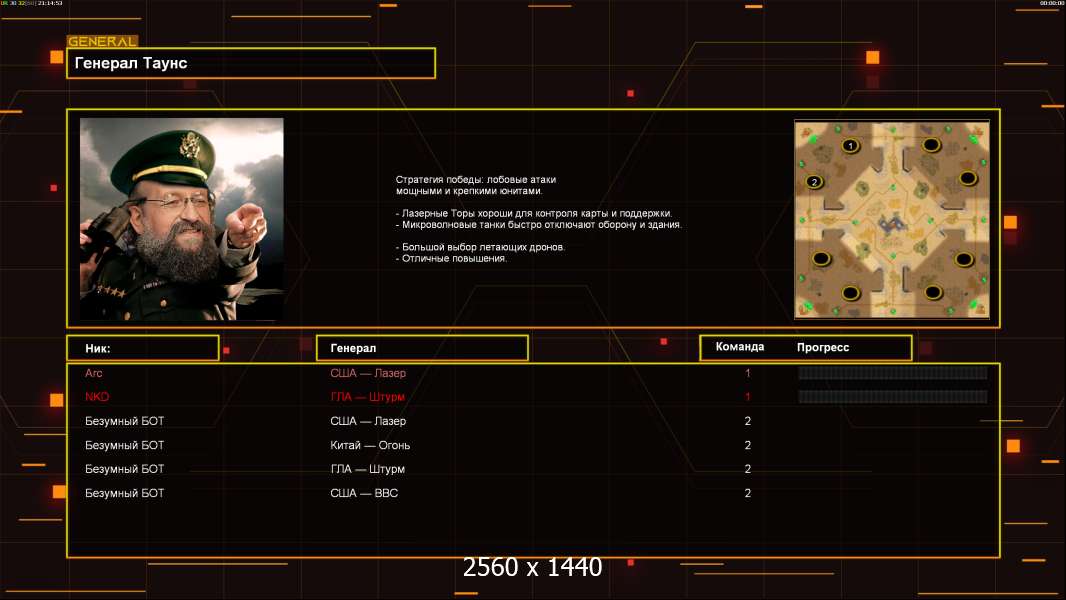Click the GENERAL tag above the name box
Viewport: 1066px width, 600px height.
coord(101,42)
